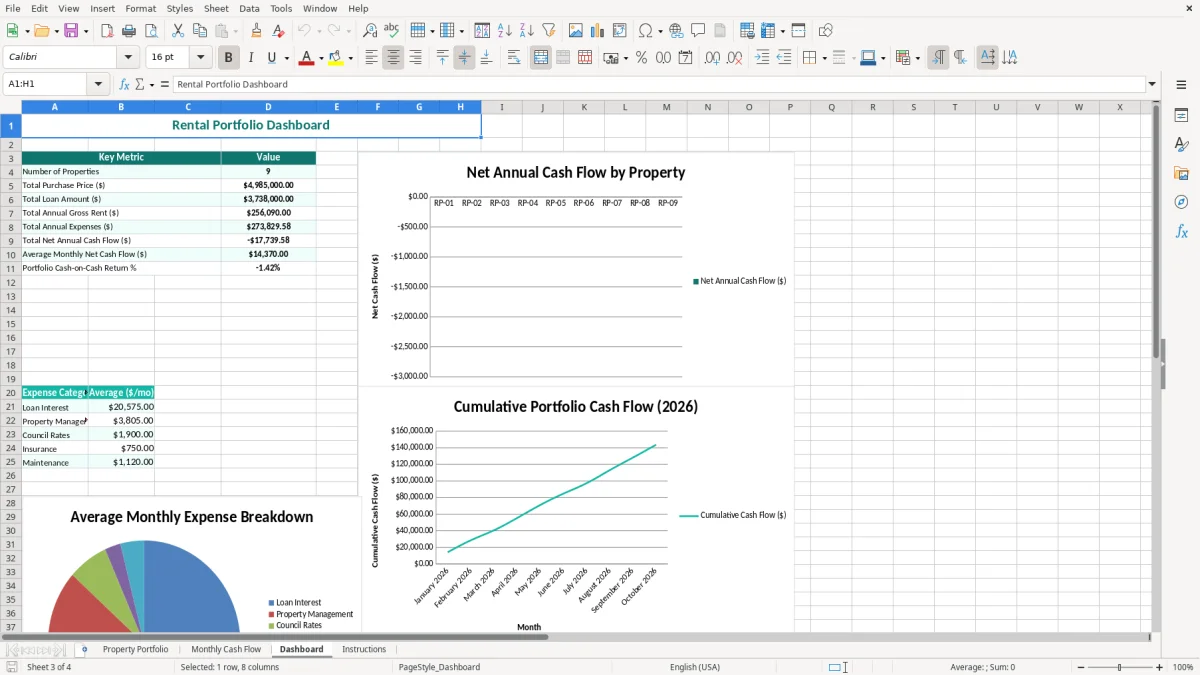Click the Save document icon
1200x675 pixels.
71,31
